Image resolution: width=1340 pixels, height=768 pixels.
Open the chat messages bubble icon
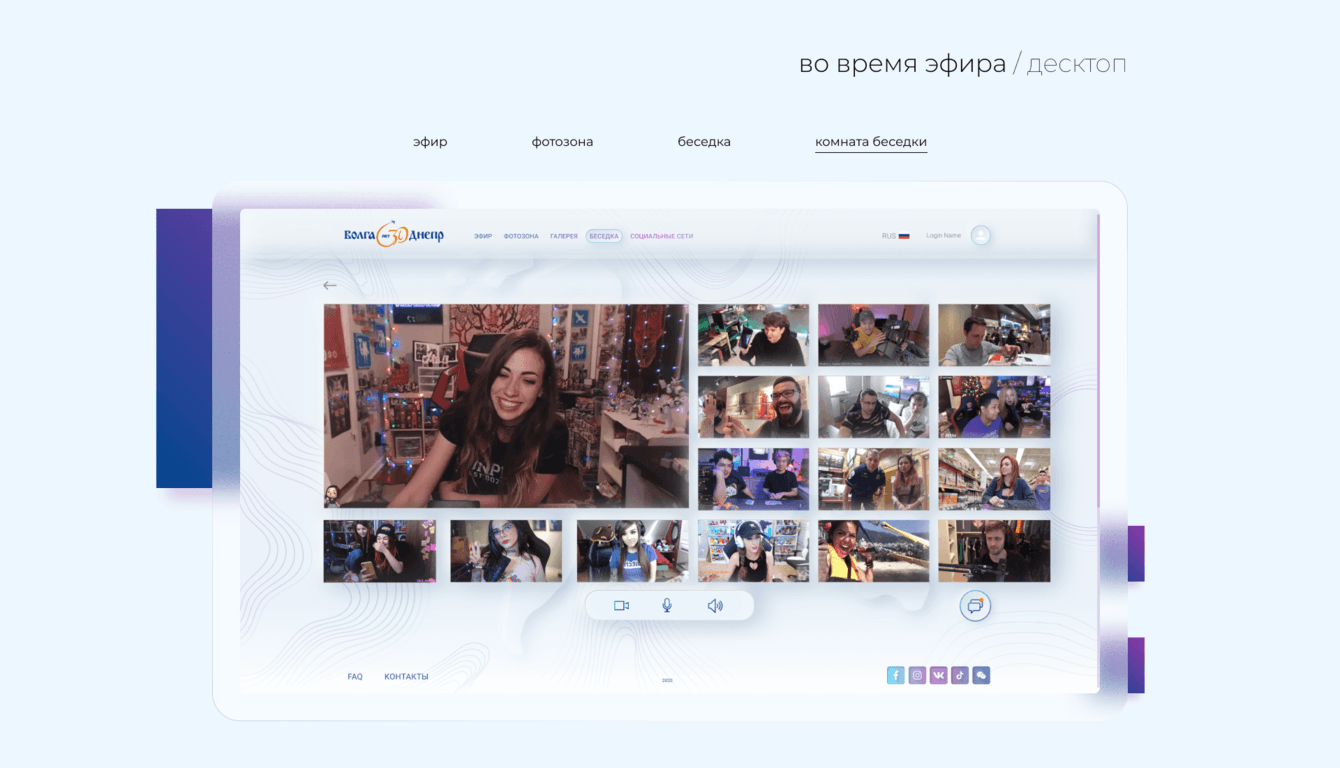pyautogui.click(x=975, y=606)
